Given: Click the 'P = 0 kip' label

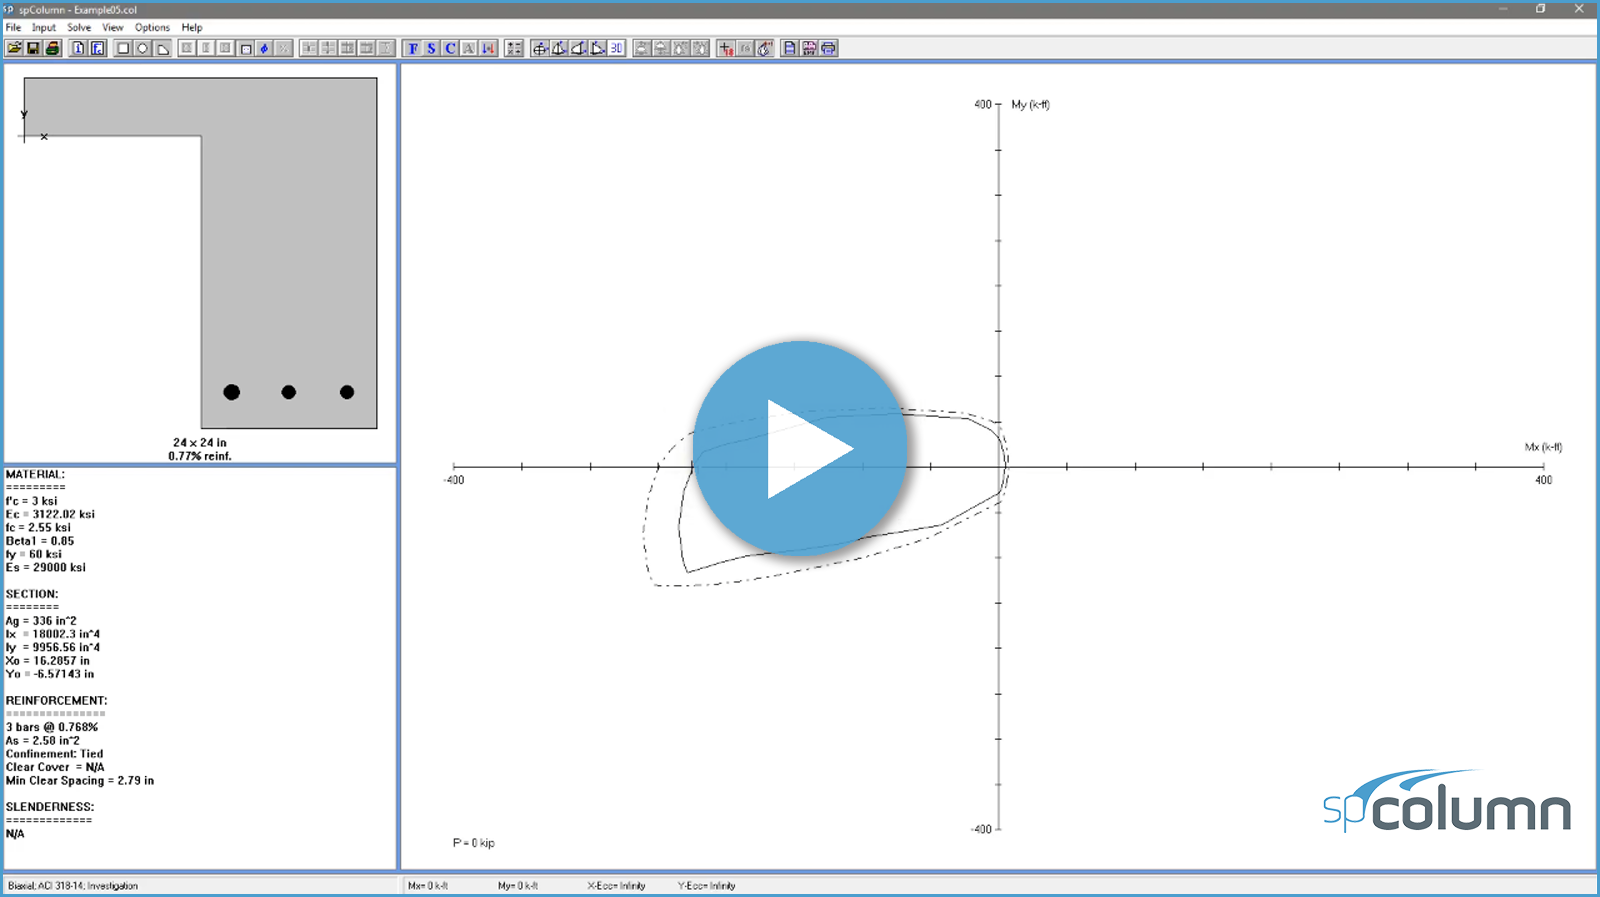Looking at the screenshot, I should tap(474, 843).
